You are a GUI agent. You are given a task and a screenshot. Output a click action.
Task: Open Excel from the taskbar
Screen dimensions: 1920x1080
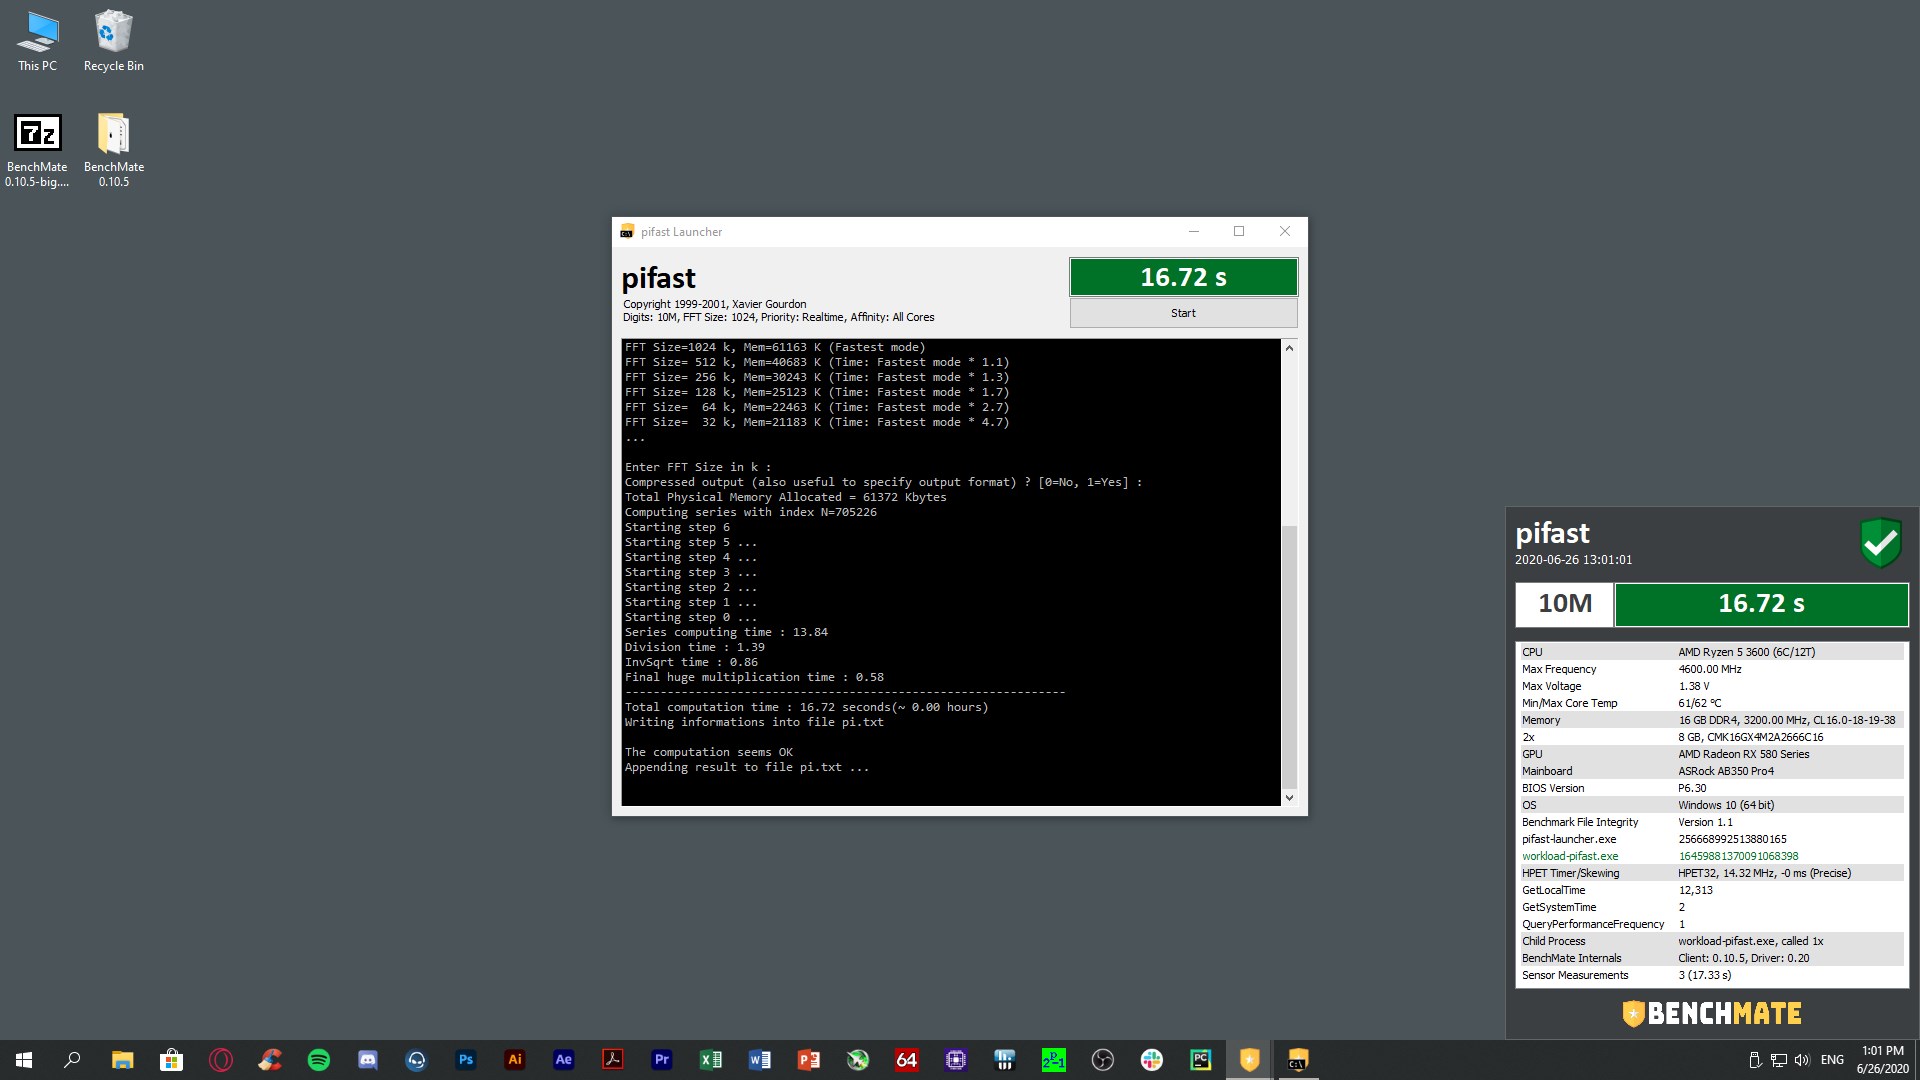tap(710, 1060)
